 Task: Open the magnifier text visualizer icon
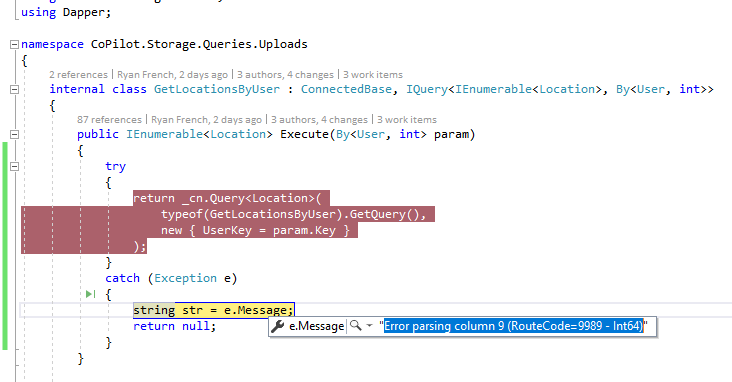(x=356, y=325)
